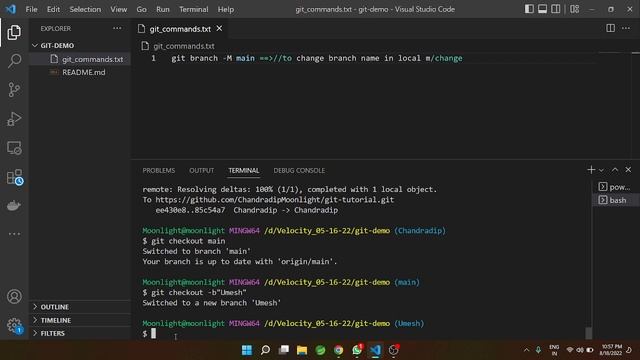Open the Go menu
The height and width of the screenshot is (360, 640).
(141, 9)
